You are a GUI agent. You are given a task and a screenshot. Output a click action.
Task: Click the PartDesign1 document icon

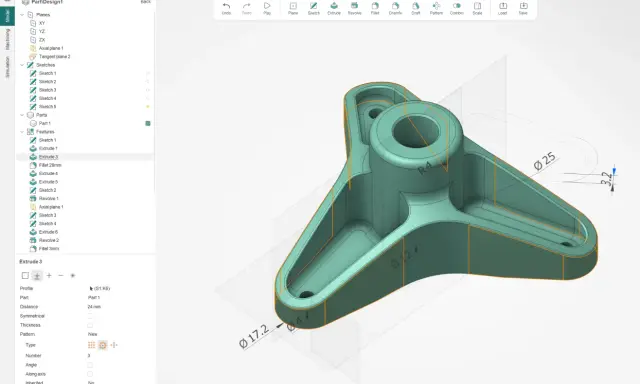coord(26,2)
